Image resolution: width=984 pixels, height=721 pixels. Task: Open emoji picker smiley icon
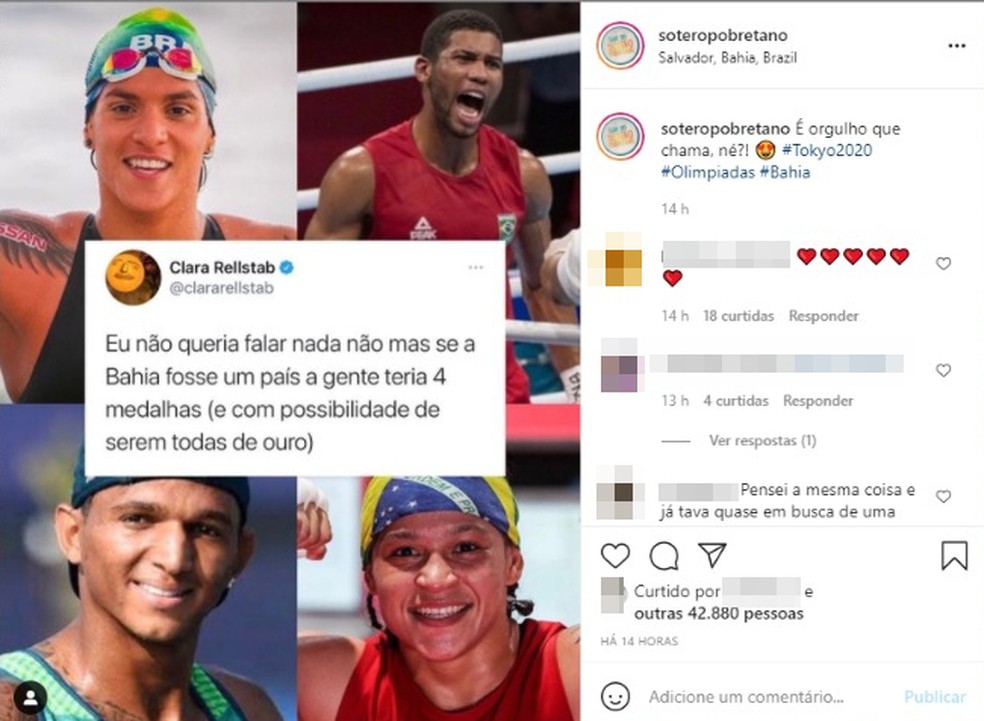coord(615,697)
